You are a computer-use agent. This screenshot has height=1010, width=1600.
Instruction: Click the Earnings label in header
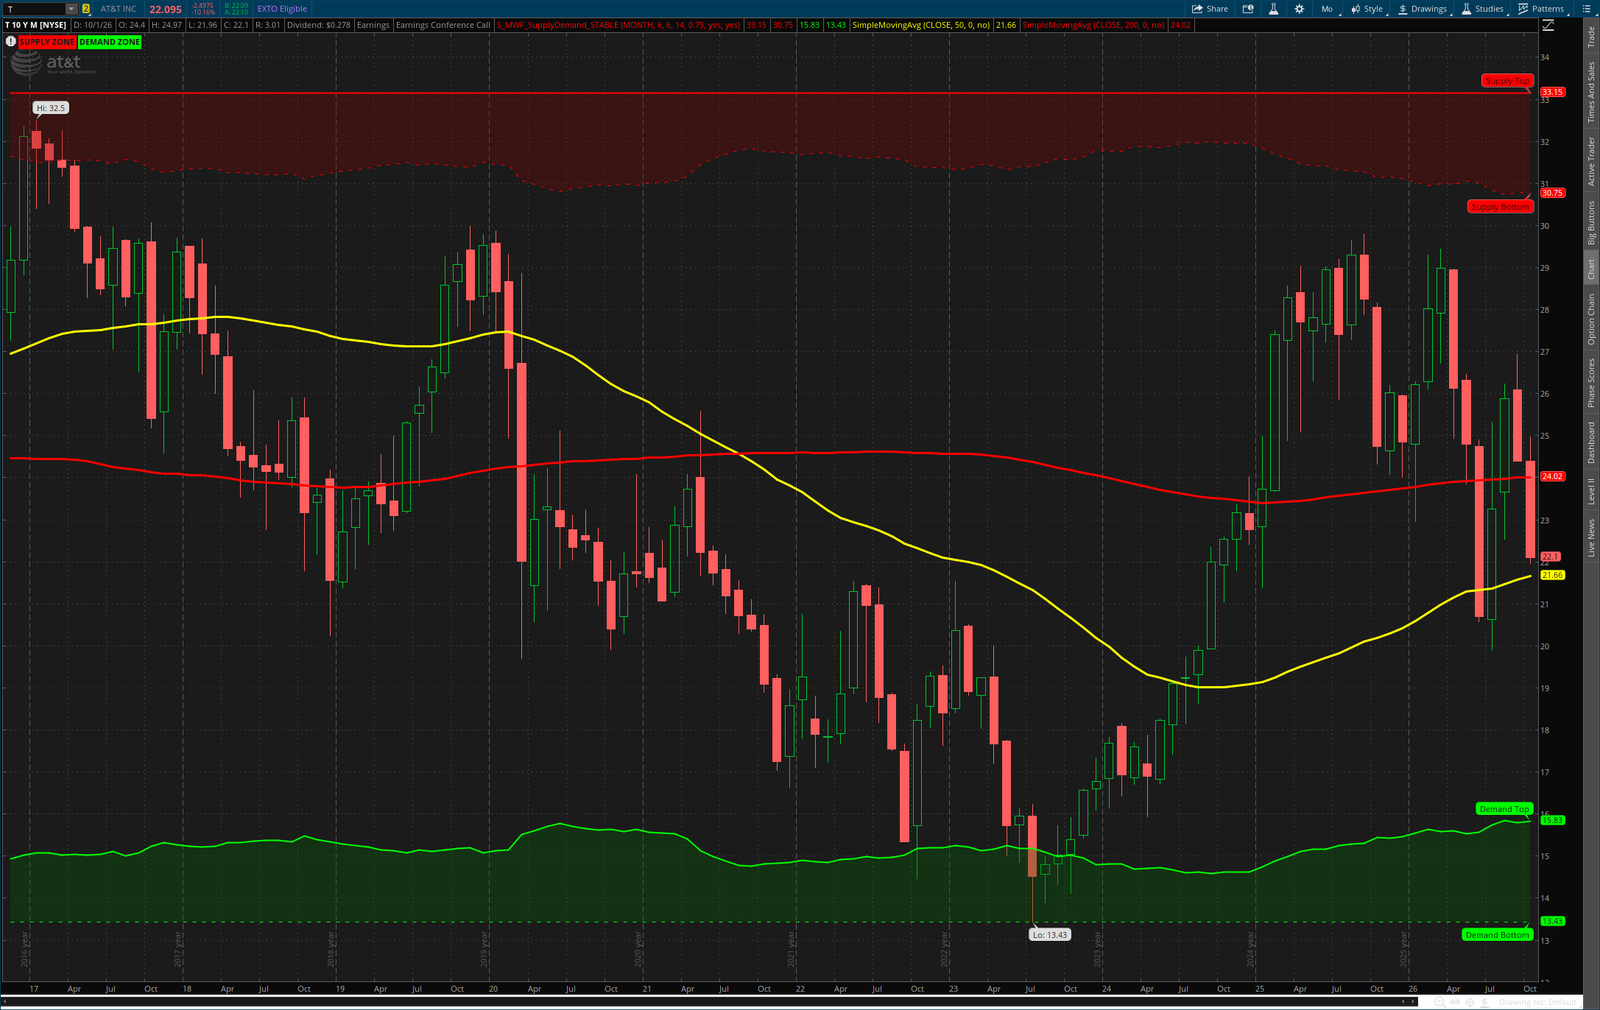pos(373,25)
